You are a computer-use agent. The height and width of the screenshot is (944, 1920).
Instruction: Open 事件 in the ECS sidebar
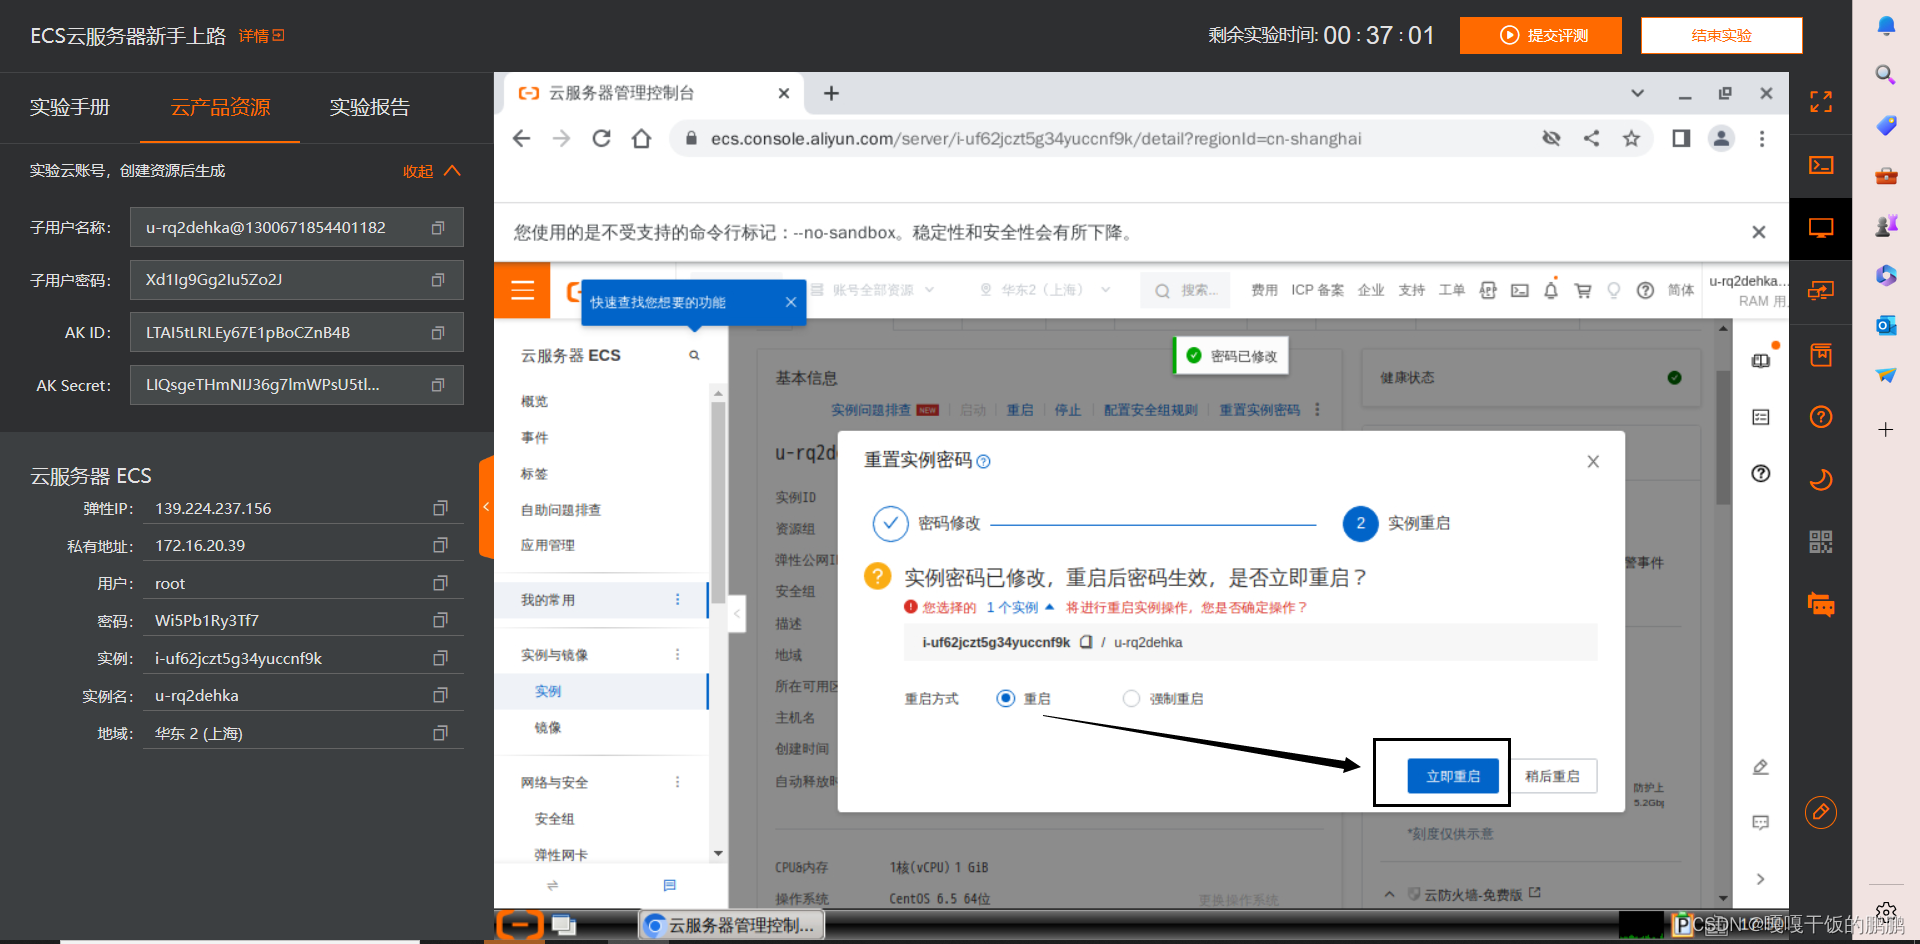coord(534,437)
